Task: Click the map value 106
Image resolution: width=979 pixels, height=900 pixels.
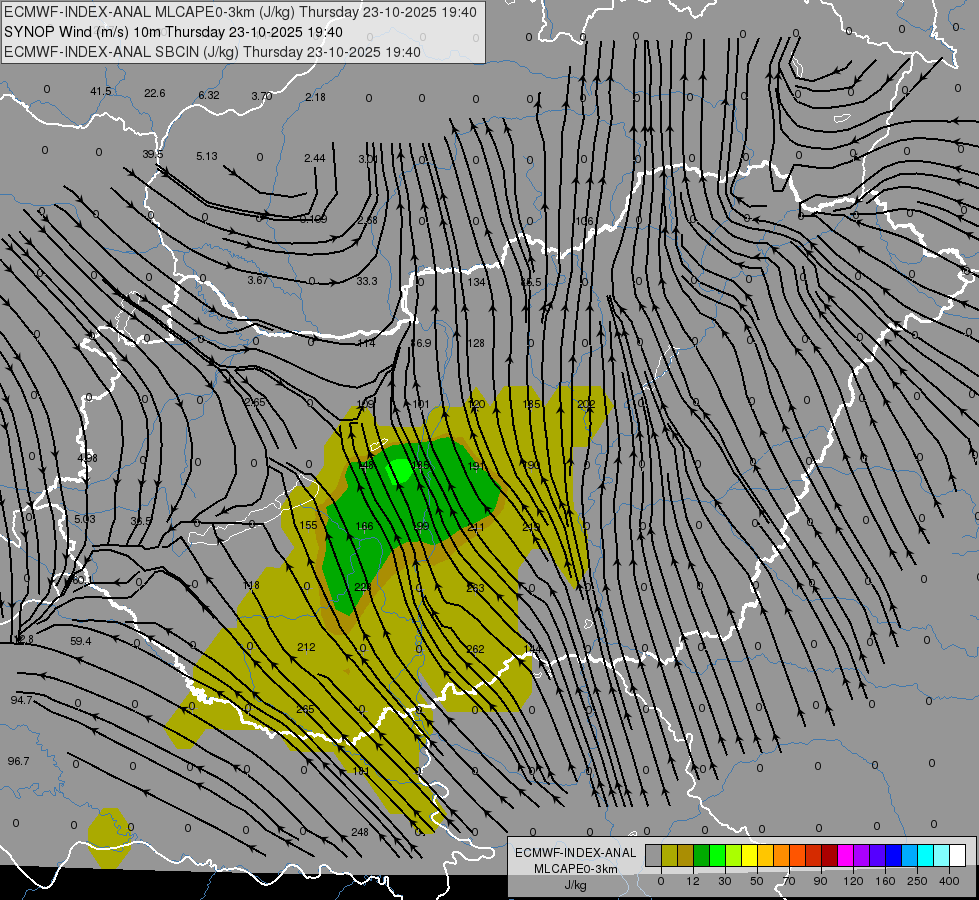Action: pos(584,221)
